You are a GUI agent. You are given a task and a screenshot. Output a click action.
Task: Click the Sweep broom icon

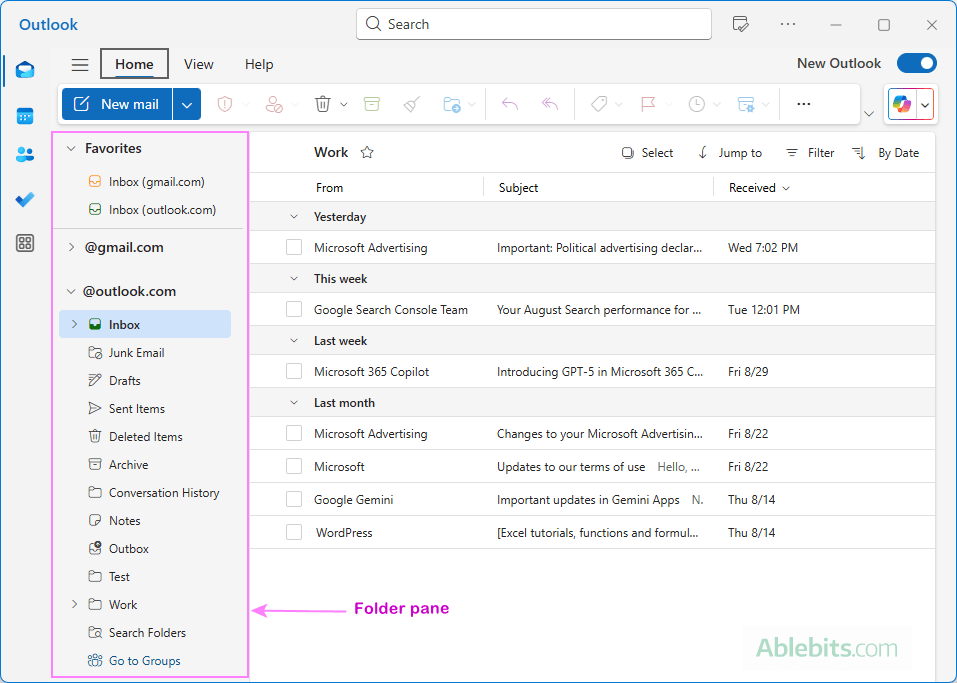click(x=412, y=104)
